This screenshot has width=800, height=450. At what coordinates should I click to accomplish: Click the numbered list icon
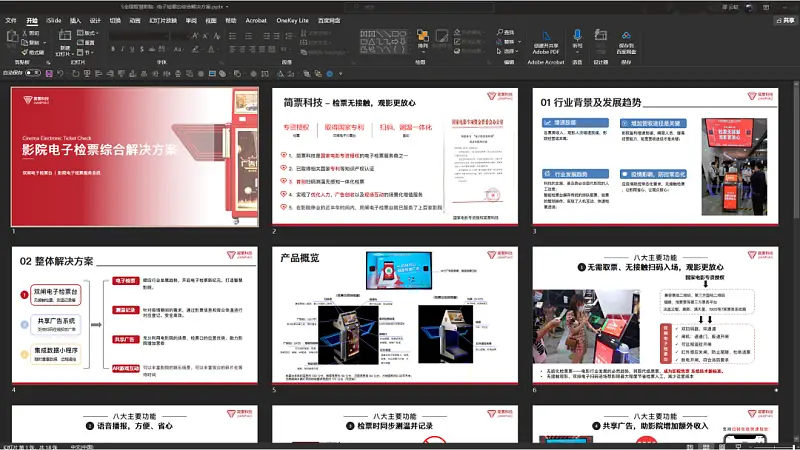(248, 36)
